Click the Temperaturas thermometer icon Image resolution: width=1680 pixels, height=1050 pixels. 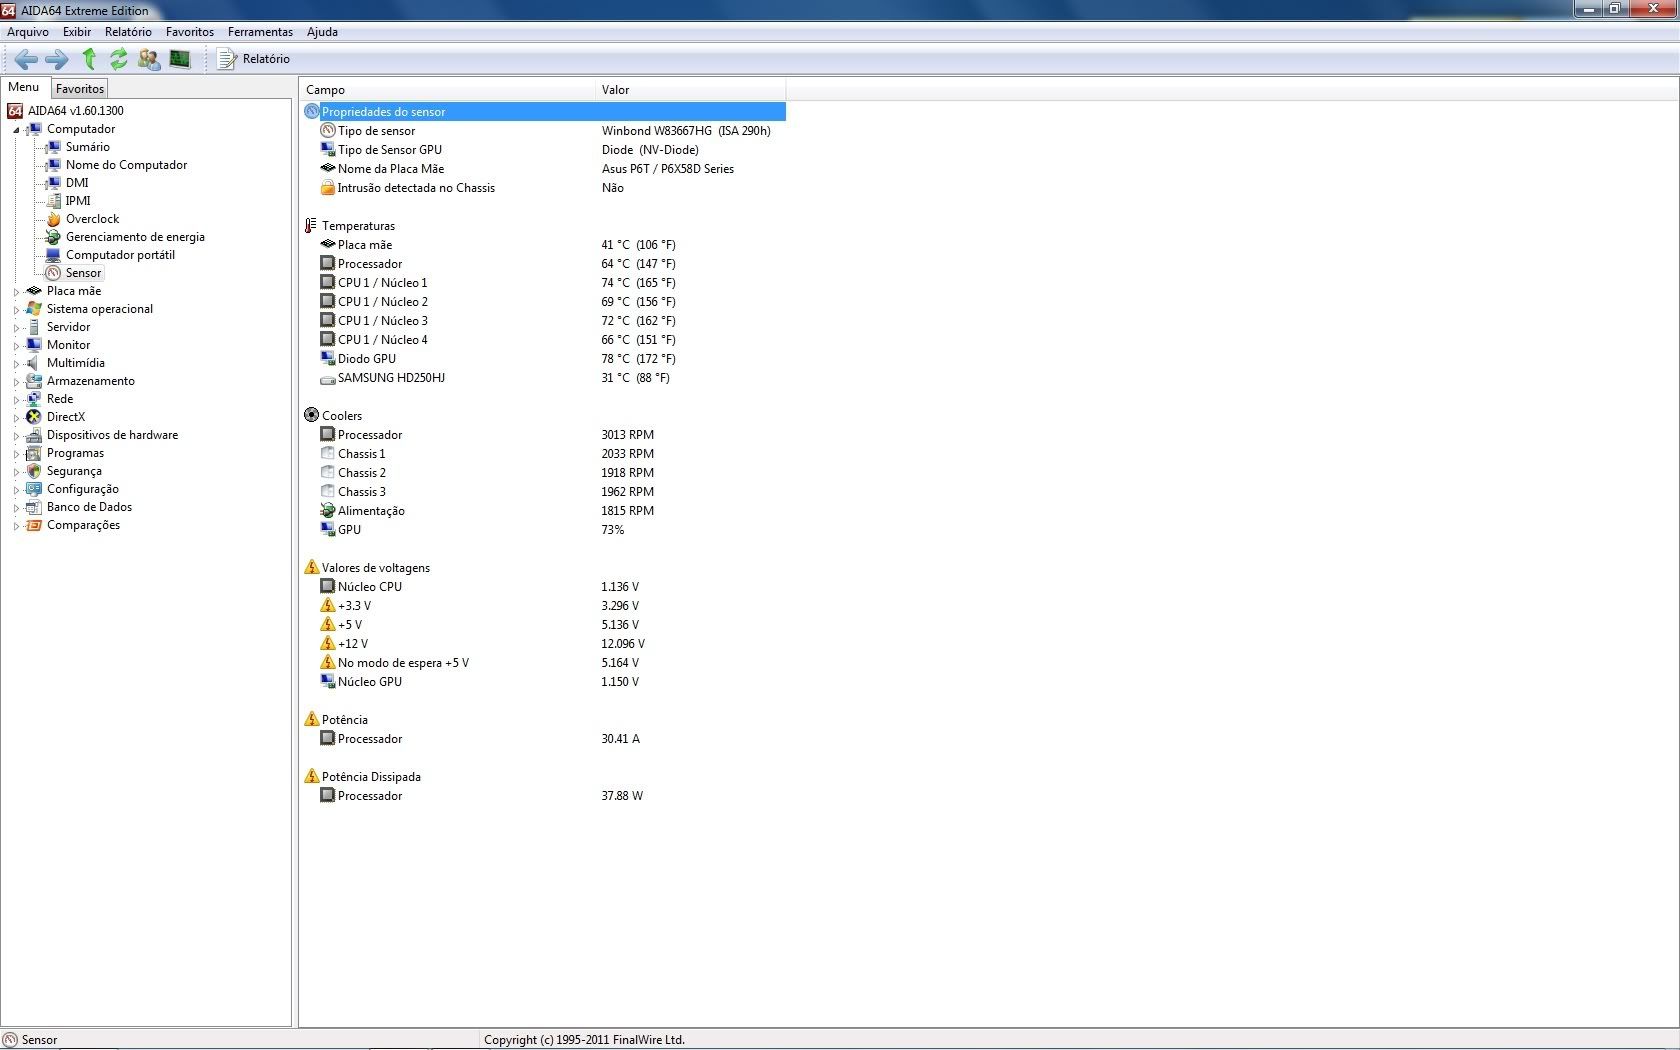click(x=311, y=226)
